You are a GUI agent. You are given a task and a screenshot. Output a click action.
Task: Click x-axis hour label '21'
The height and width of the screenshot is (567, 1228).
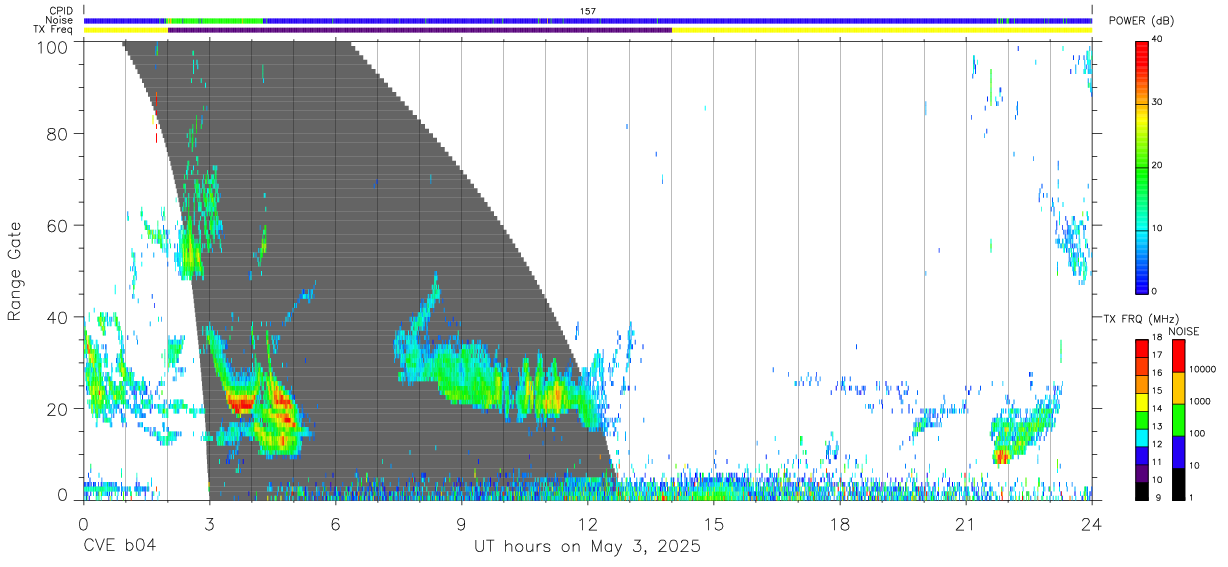coord(965,524)
